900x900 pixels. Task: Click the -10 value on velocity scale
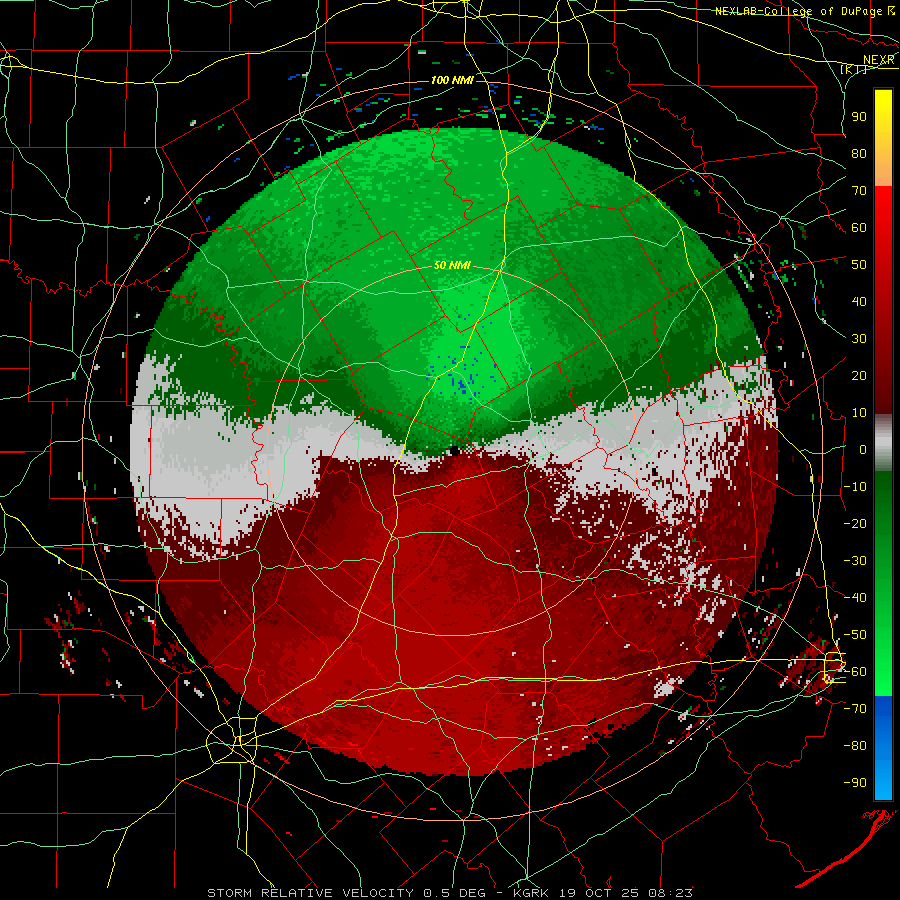(855, 487)
